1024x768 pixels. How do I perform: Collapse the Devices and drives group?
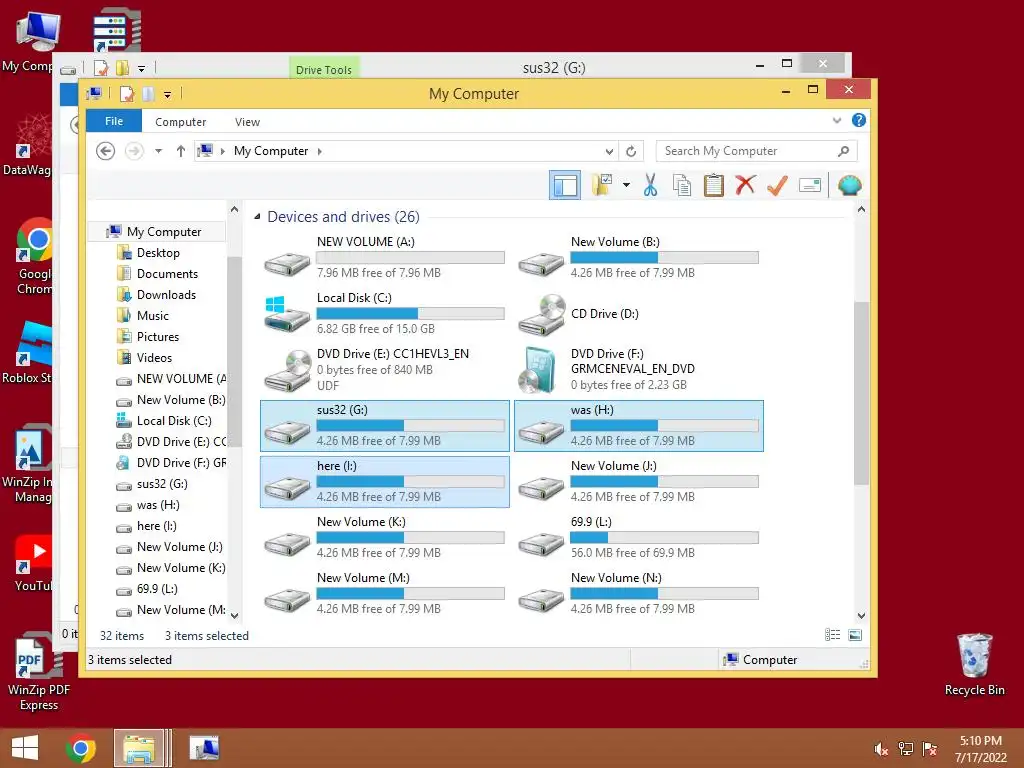pos(257,216)
